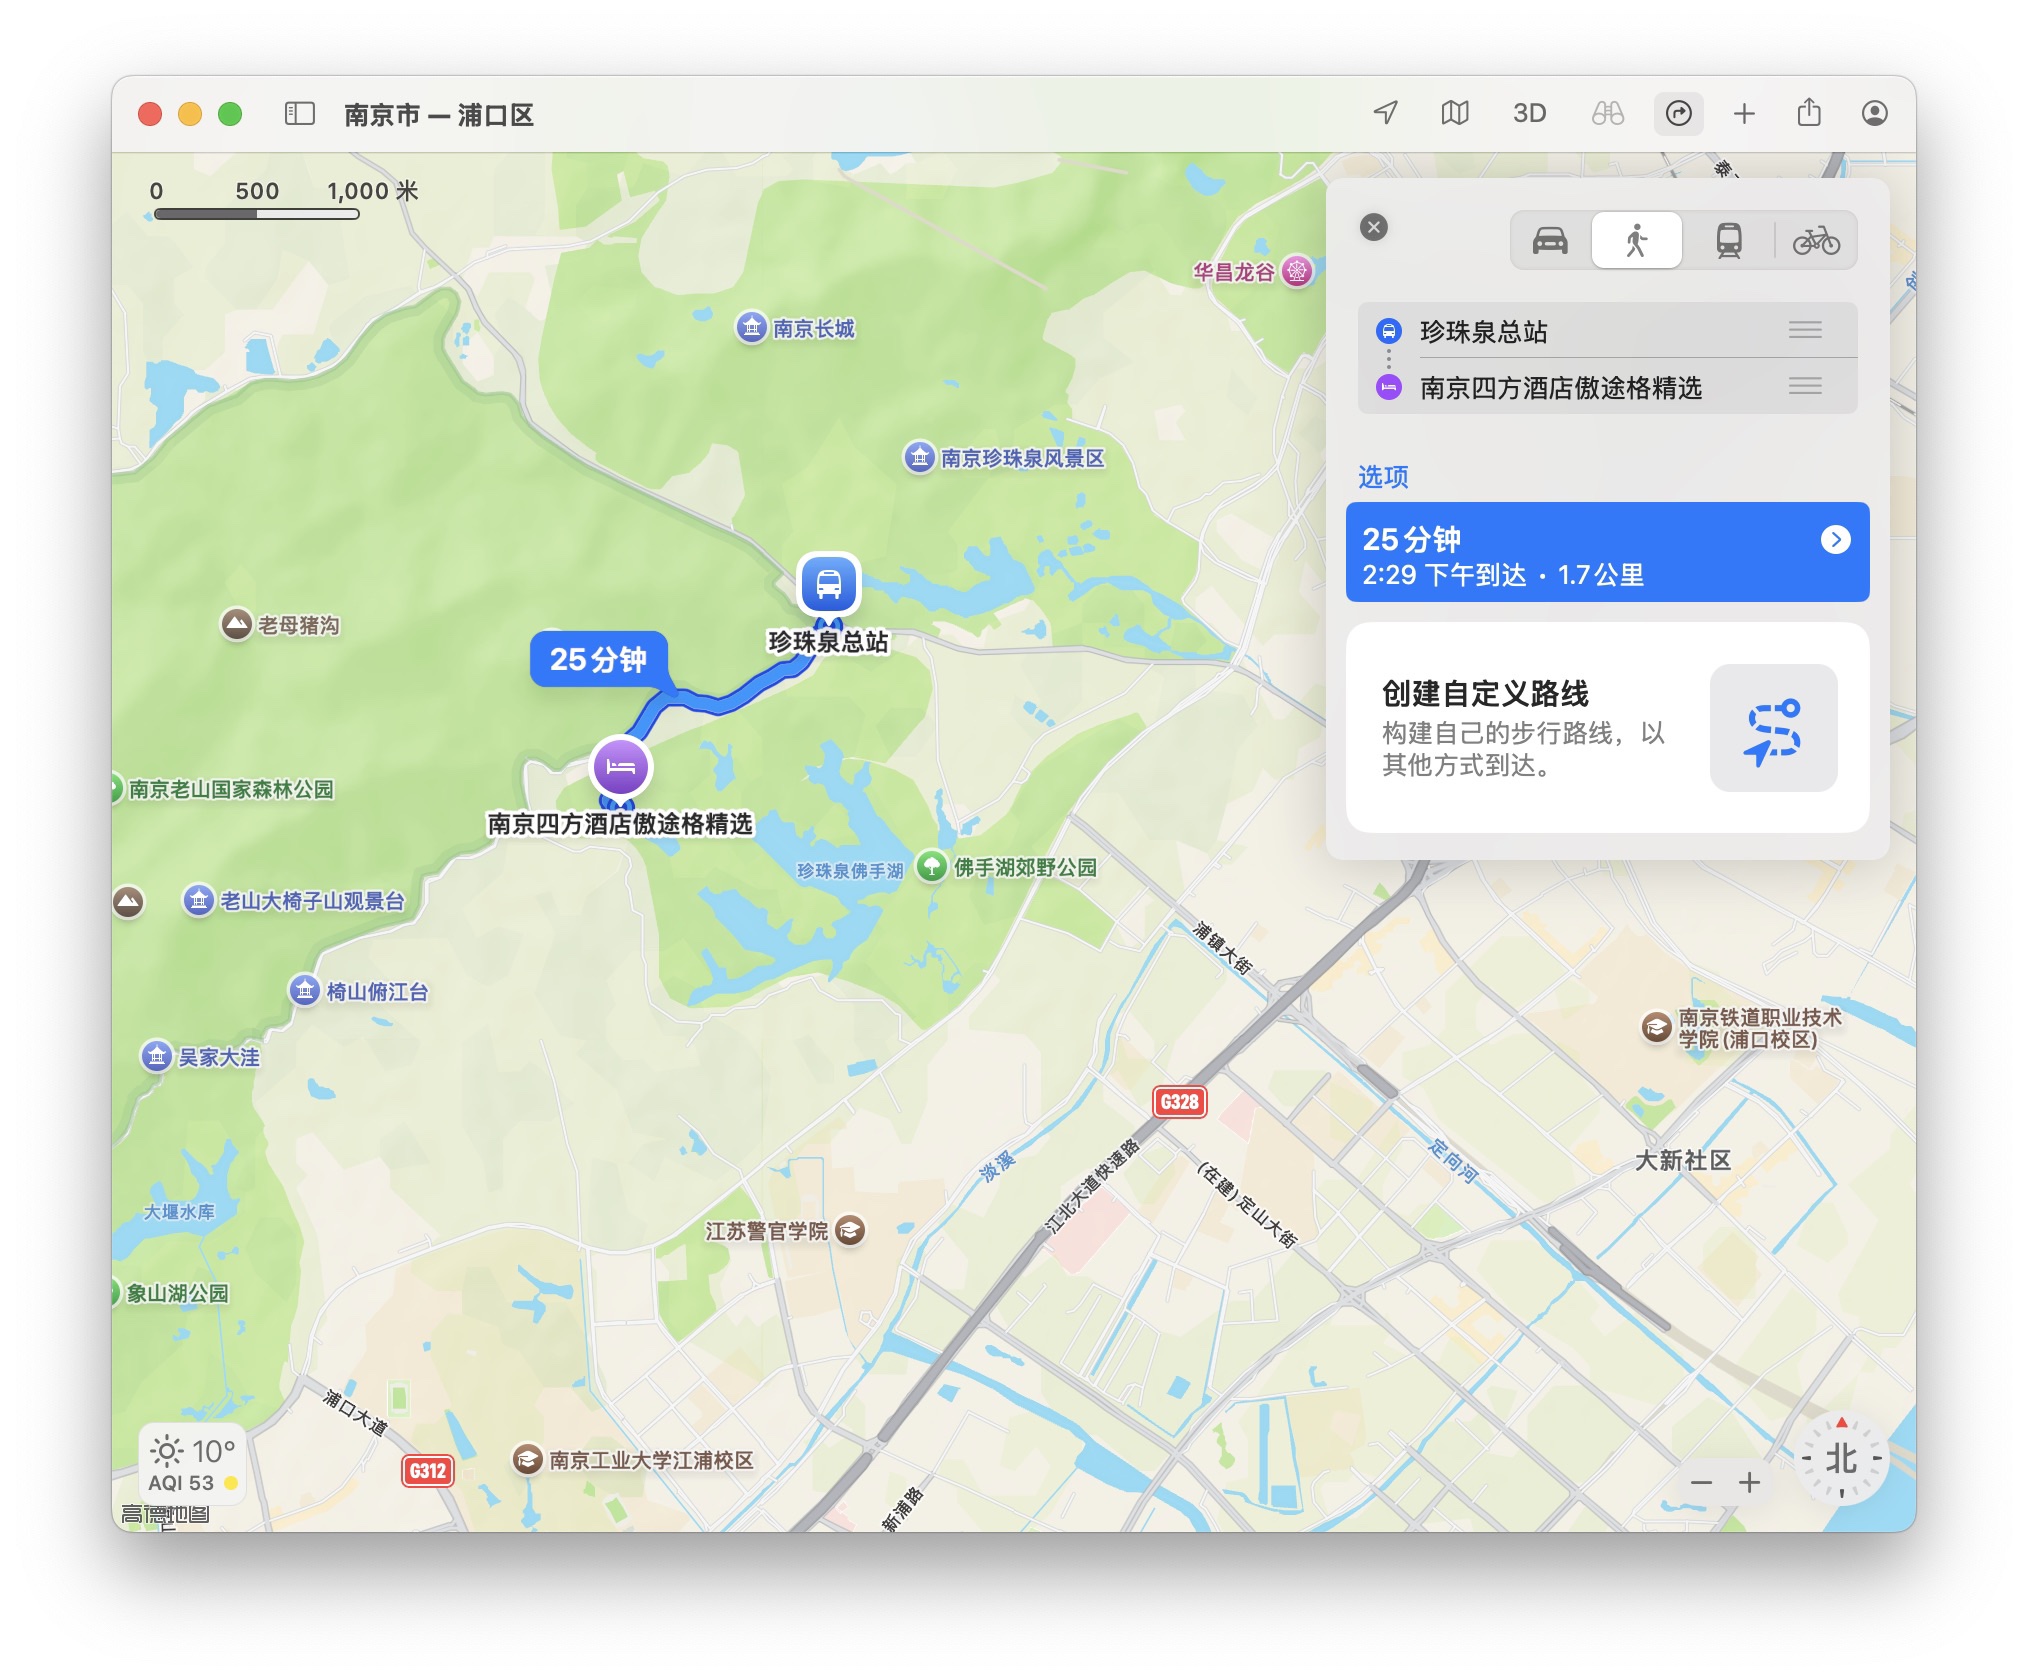Open the 选项 options link

[1383, 476]
